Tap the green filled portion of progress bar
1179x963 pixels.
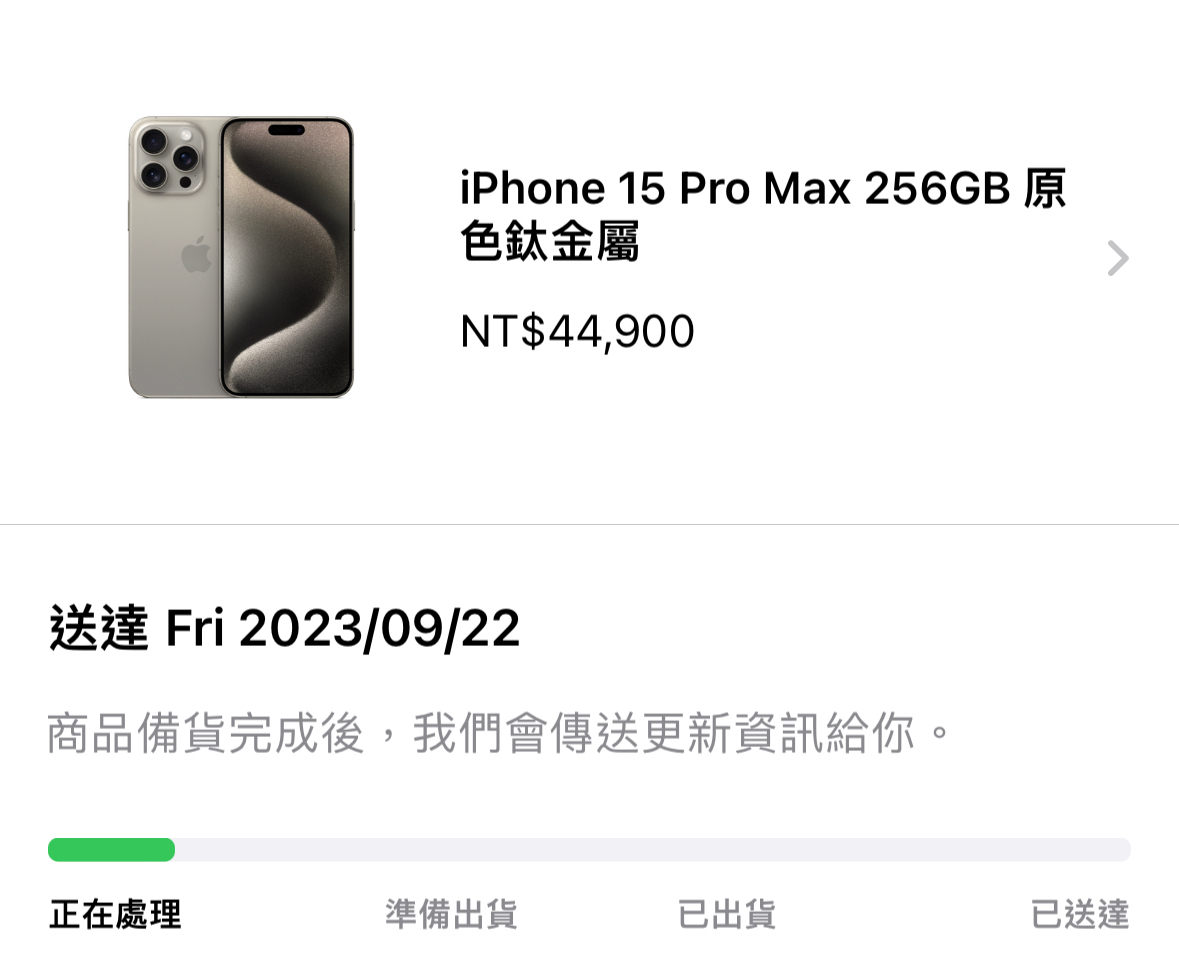111,849
